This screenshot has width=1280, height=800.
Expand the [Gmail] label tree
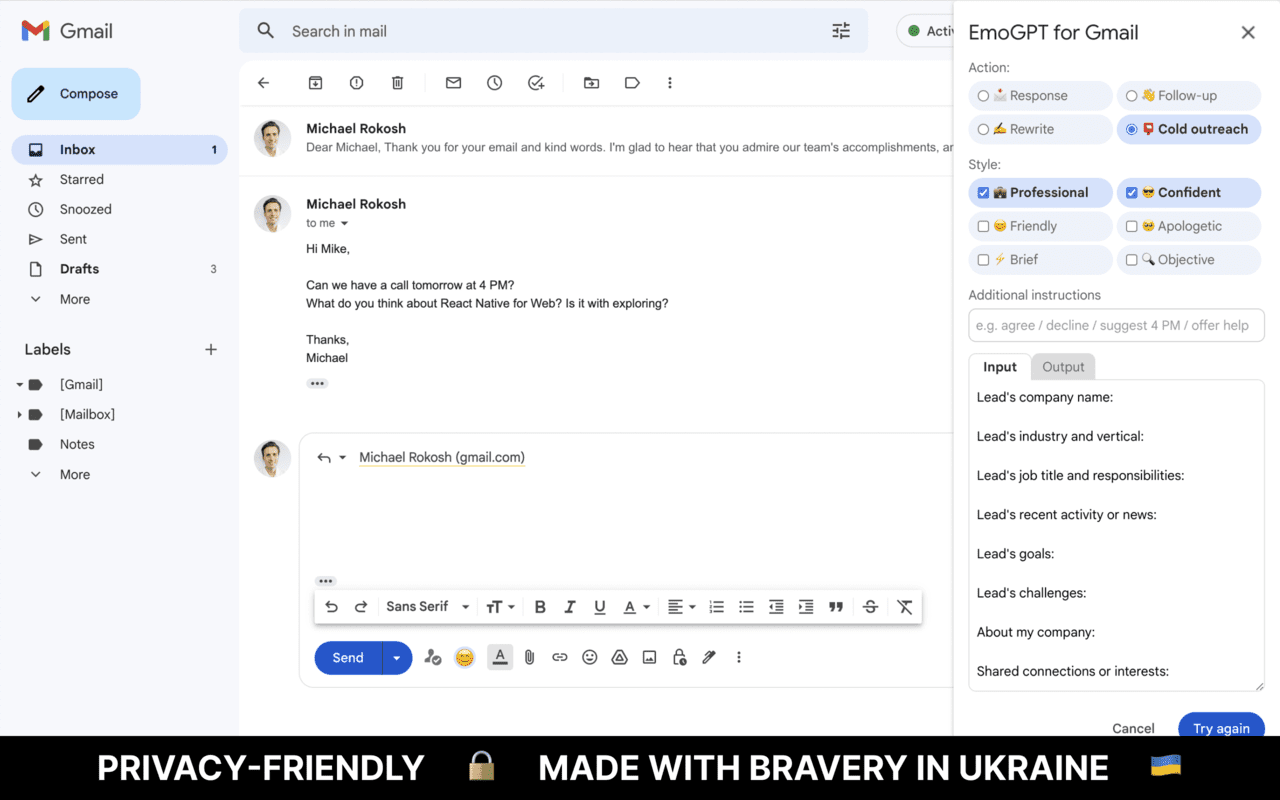(x=19, y=385)
